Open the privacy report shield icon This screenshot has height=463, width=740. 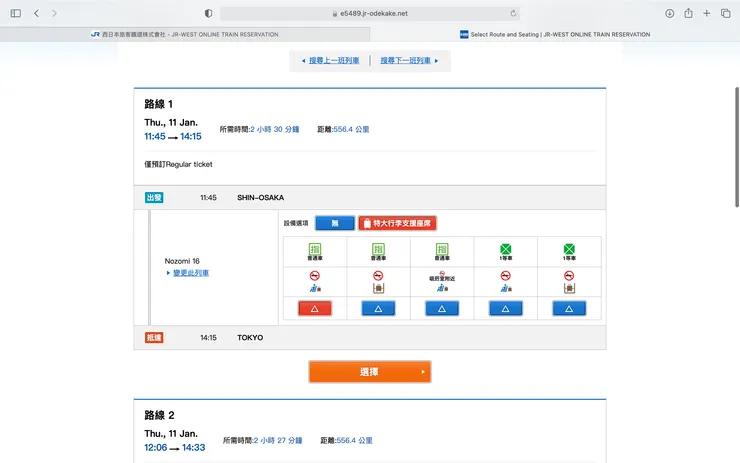point(208,13)
